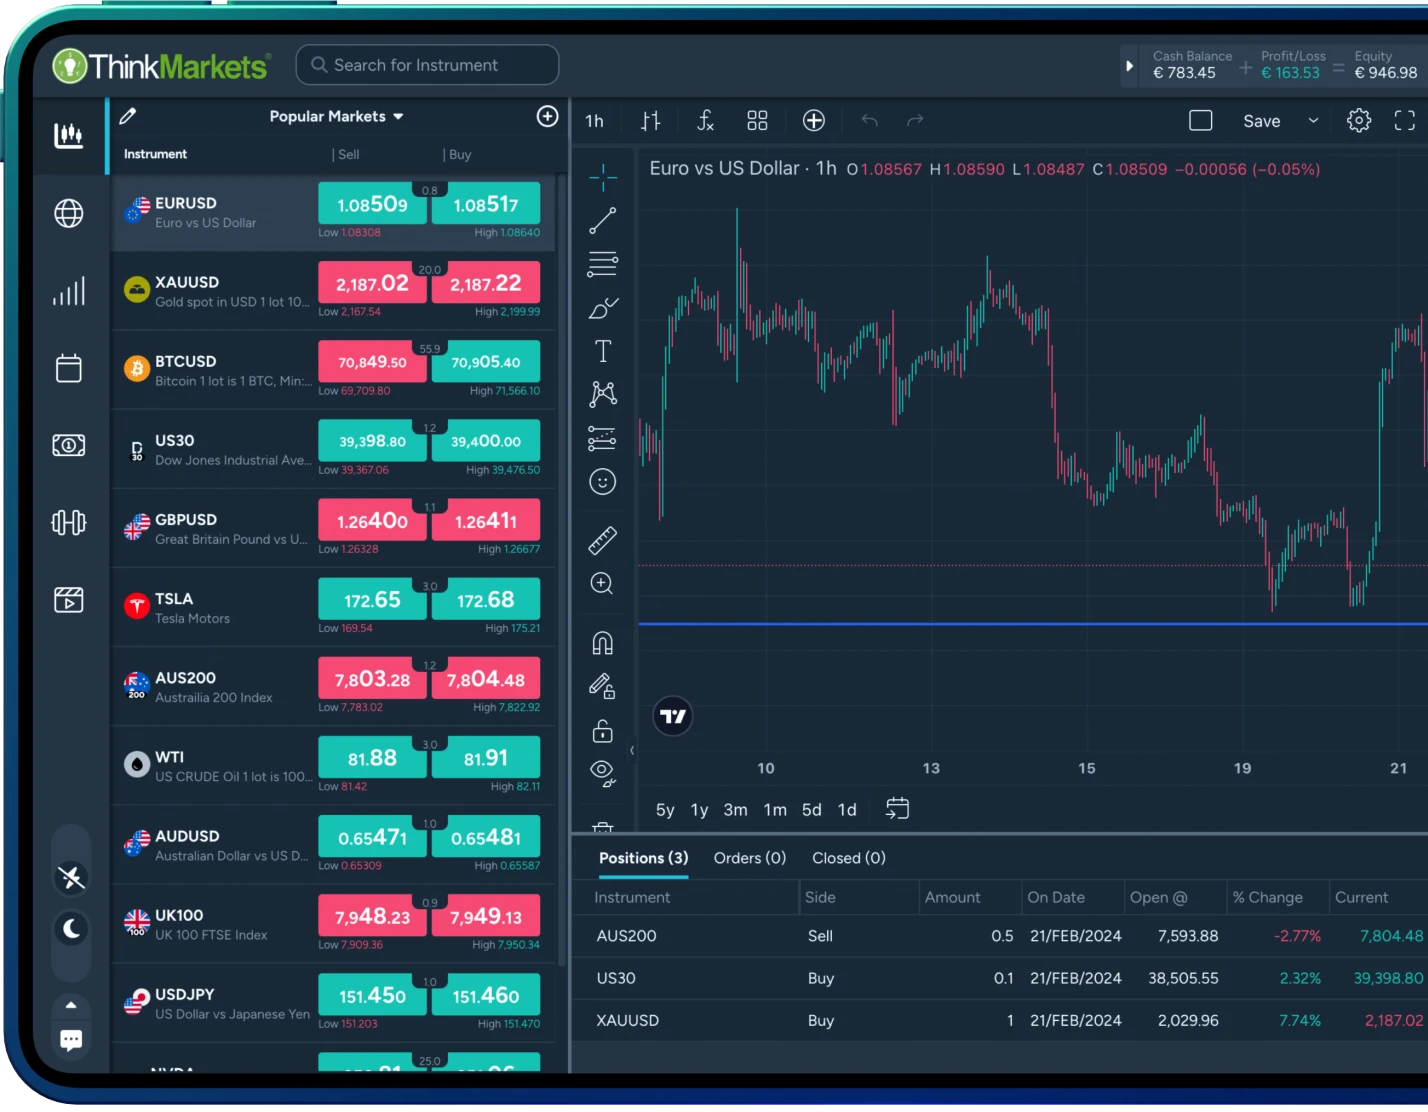Switch to the Orders tab
This screenshot has height=1112, width=1428.
click(x=748, y=858)
